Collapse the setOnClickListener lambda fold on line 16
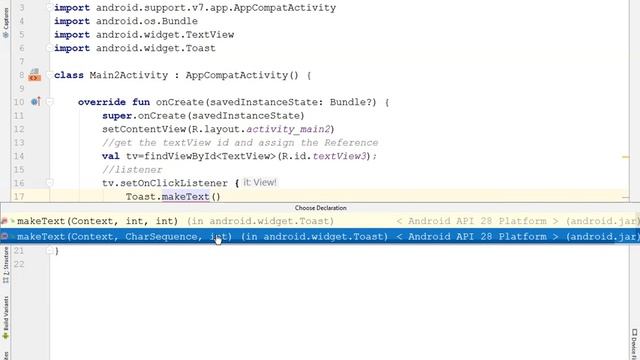 (49, 183)
